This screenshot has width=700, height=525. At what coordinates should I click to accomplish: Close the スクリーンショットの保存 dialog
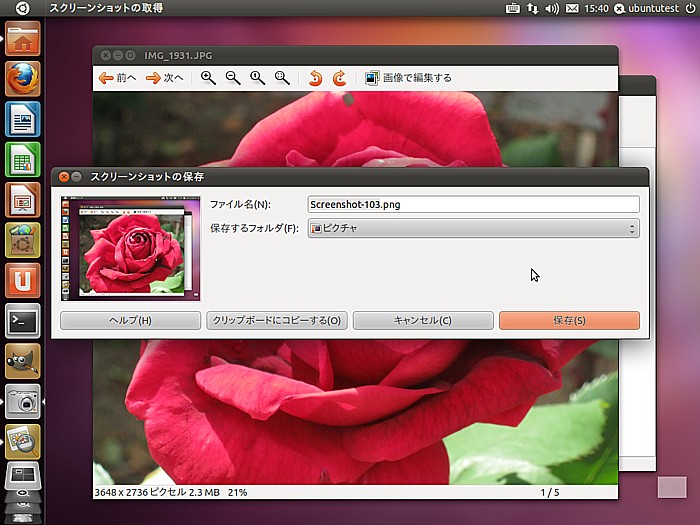tap(64, 177)
